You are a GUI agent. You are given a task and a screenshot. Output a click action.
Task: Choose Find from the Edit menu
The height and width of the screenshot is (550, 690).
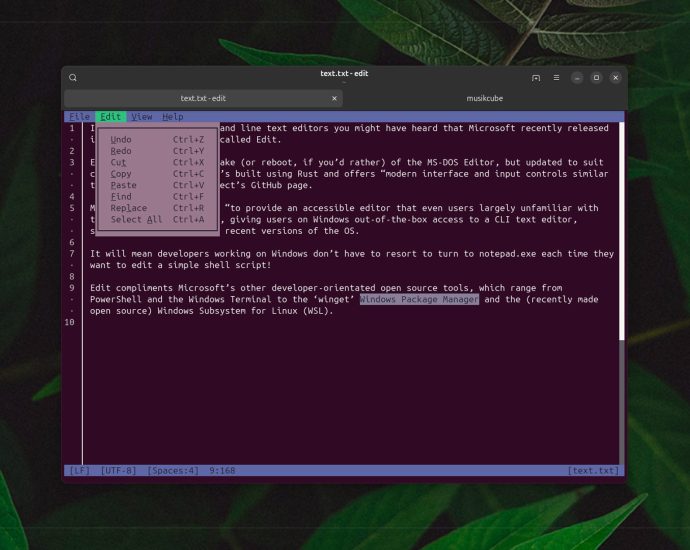(x=158, y=197)
